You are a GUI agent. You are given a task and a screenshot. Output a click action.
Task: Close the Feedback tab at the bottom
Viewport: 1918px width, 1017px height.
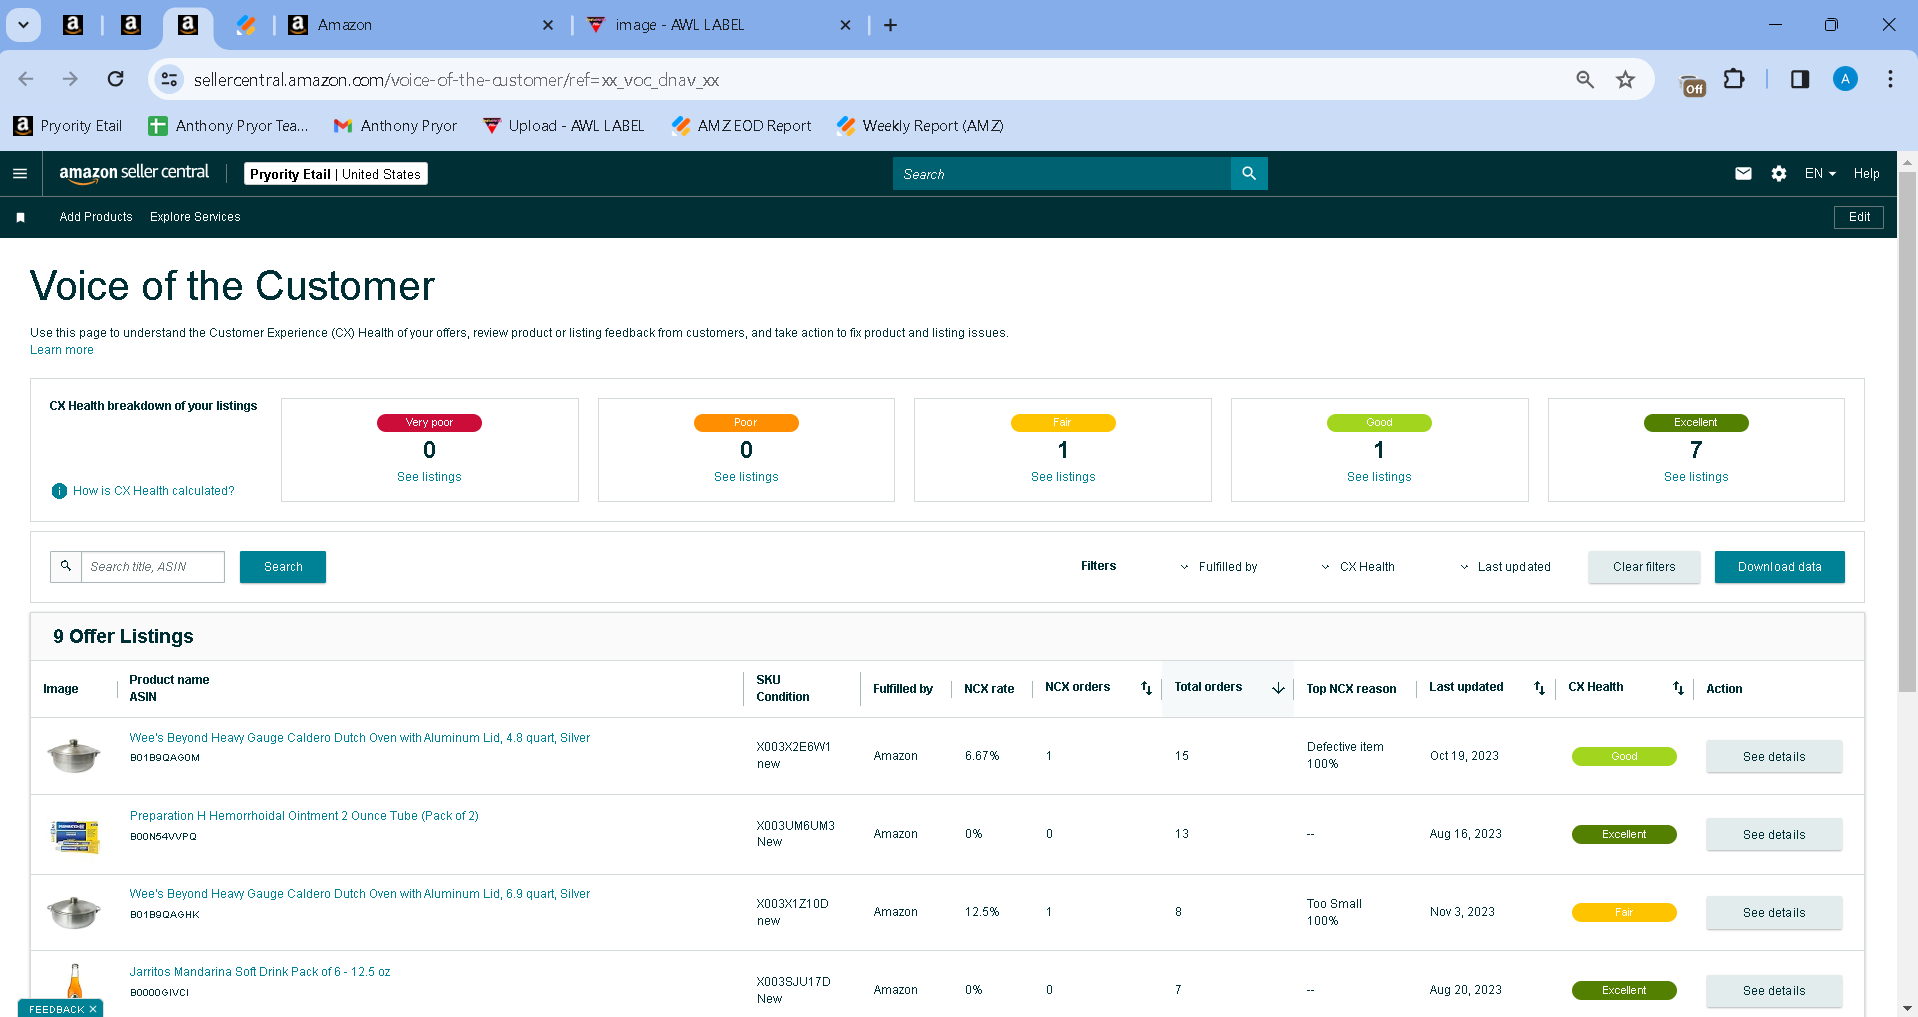click(93, 1009)
